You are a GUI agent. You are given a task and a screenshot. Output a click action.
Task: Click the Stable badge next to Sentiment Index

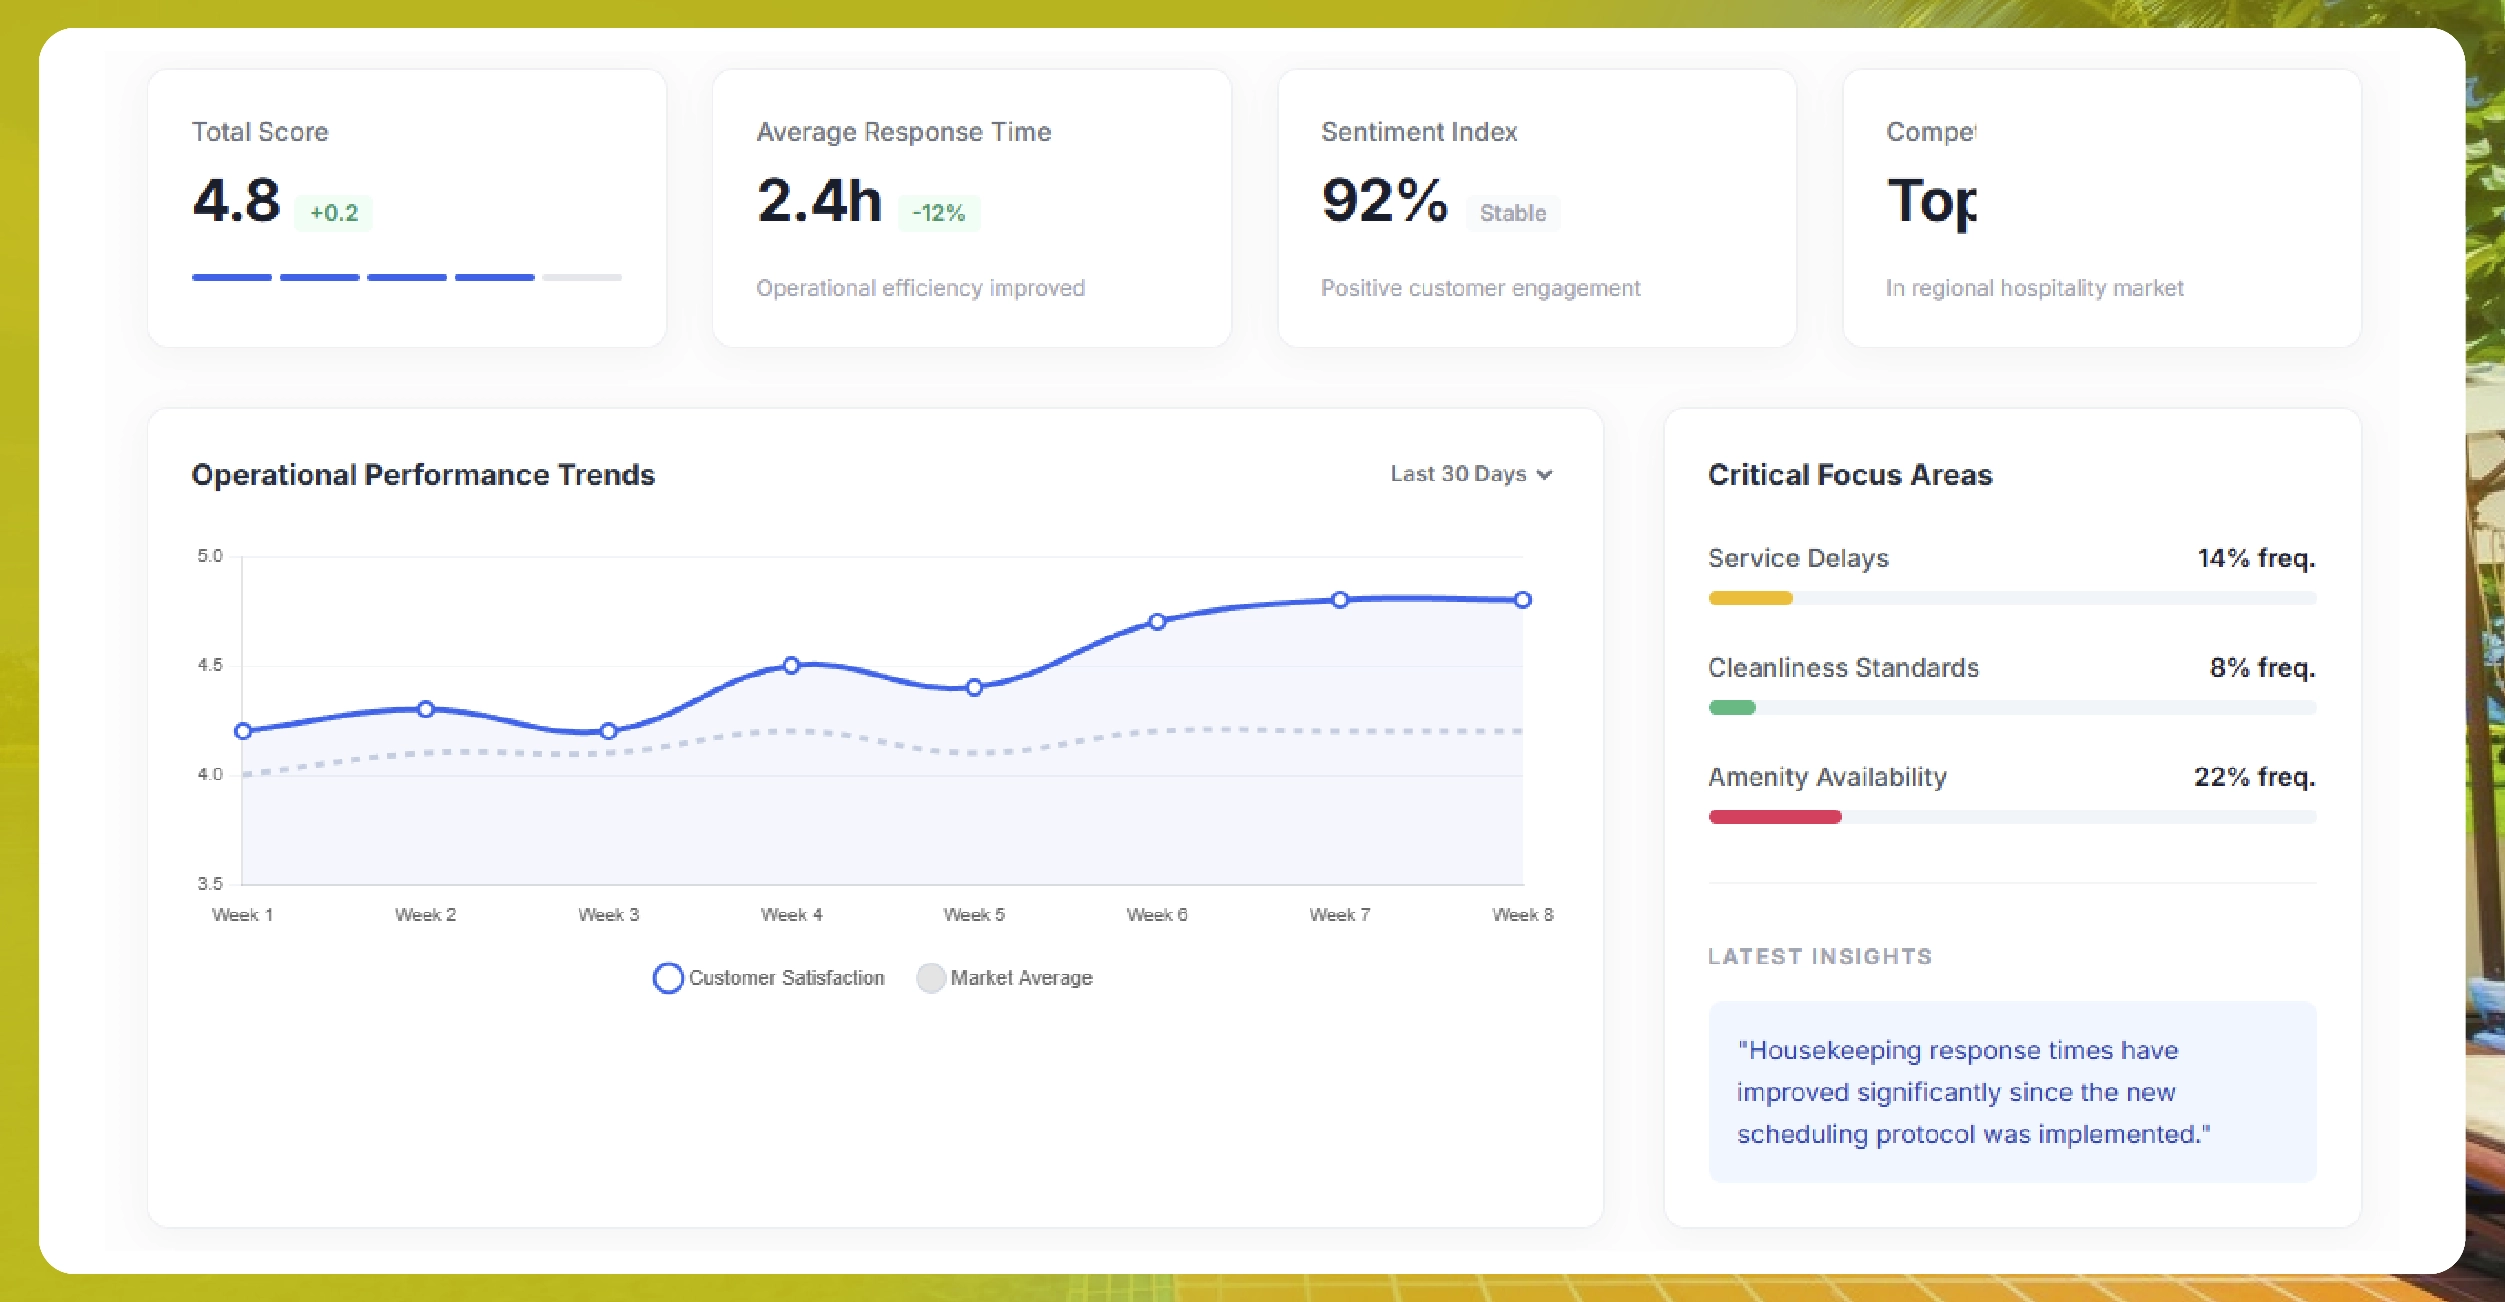point(1512,213)
